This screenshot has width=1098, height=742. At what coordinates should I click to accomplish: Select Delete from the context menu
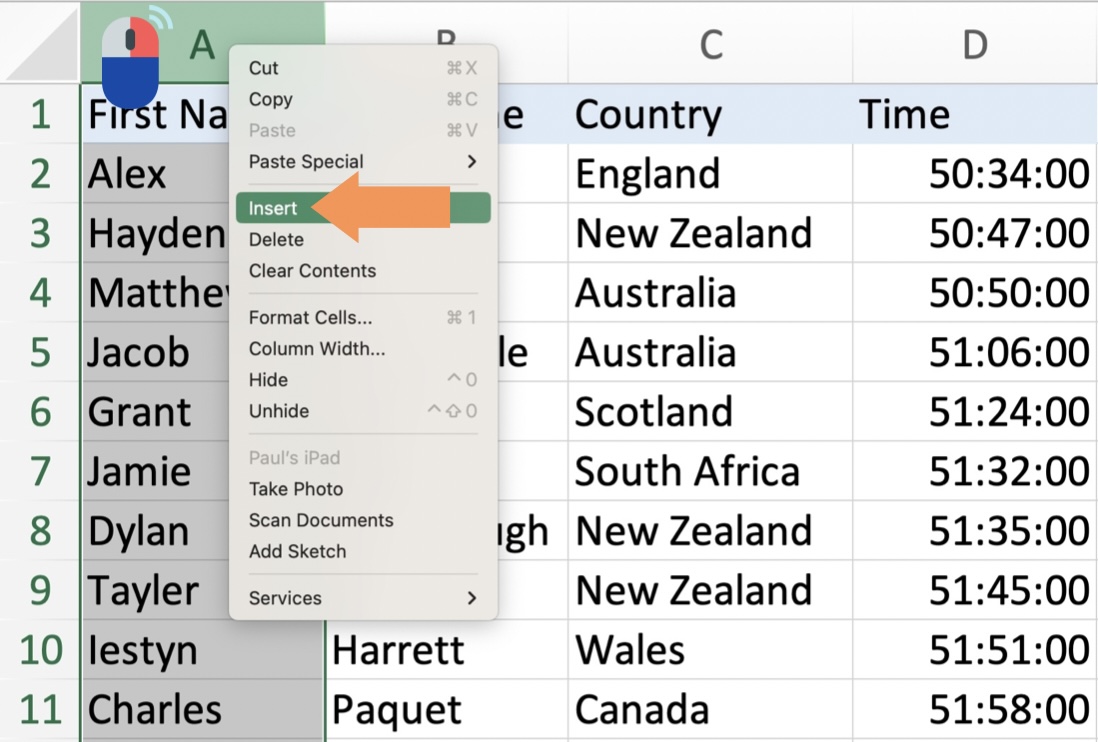click(363, 239)
